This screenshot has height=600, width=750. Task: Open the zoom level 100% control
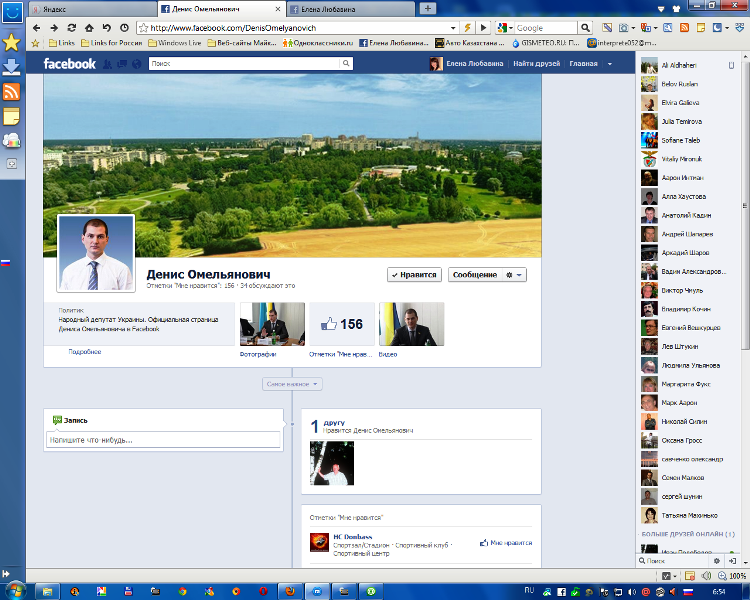732,576
